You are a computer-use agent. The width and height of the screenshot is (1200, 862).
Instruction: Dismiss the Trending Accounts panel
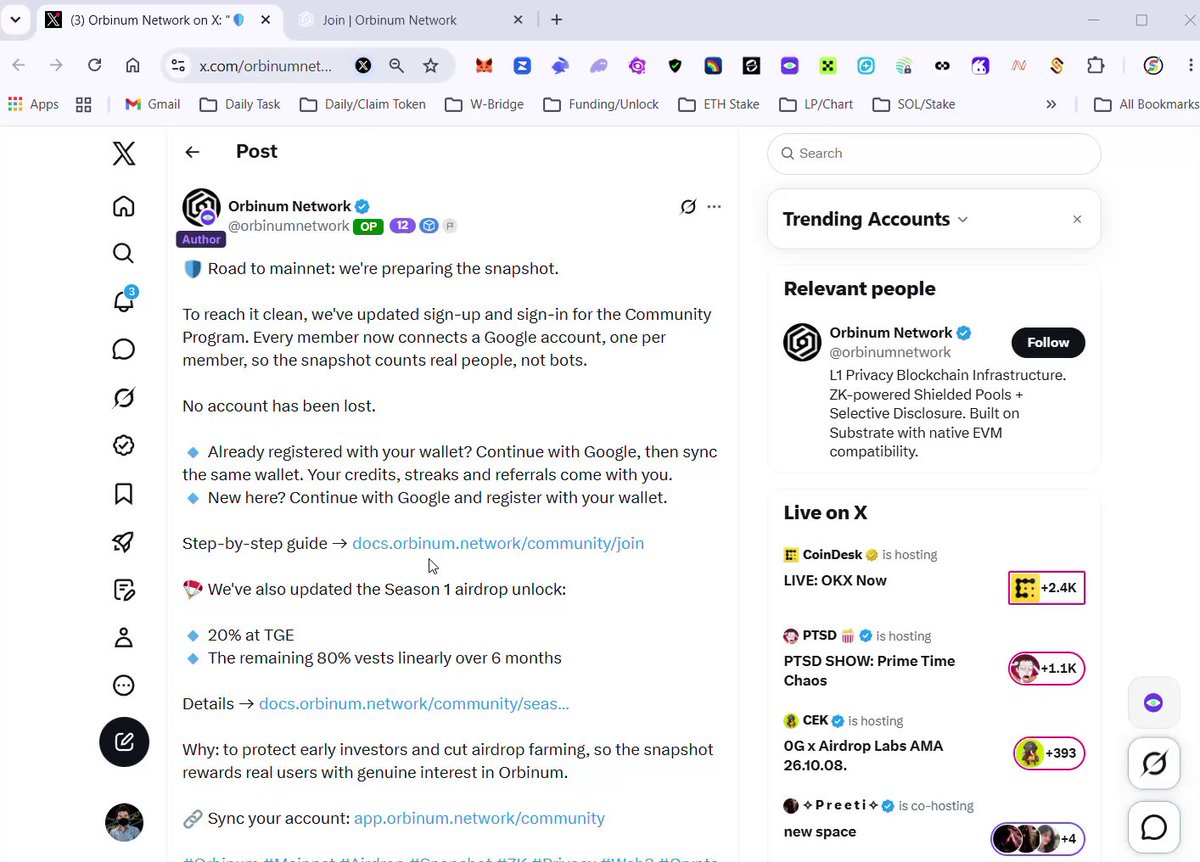point(1077,219)
